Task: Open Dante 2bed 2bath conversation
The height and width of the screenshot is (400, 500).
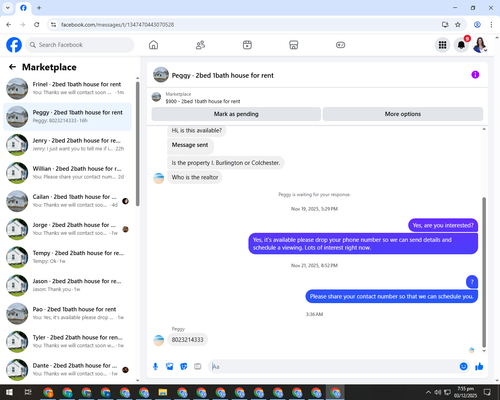Action: [67, 370]
